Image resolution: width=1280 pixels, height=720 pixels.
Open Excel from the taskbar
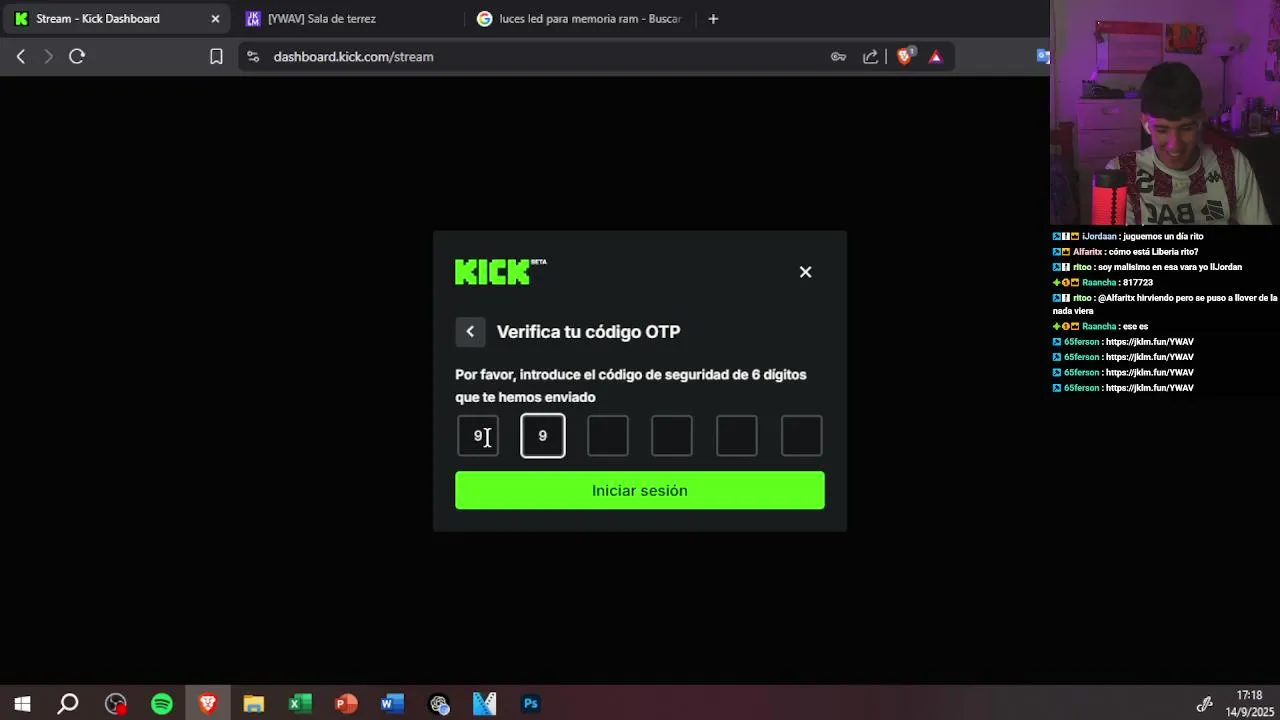(x=300, y=704)
